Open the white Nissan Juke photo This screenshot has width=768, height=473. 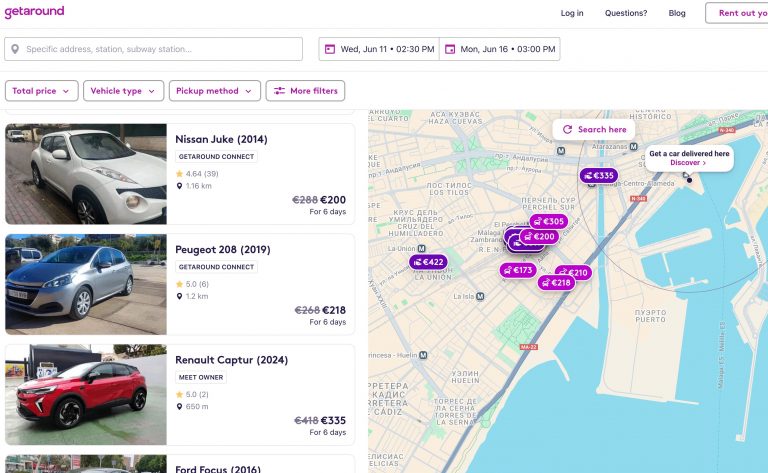86,174
